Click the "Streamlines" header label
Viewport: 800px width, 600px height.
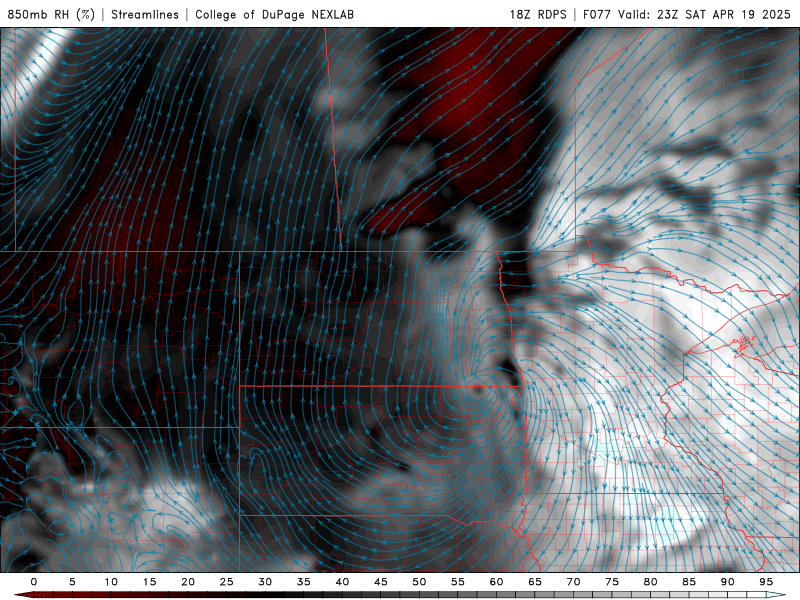[145, 14]
